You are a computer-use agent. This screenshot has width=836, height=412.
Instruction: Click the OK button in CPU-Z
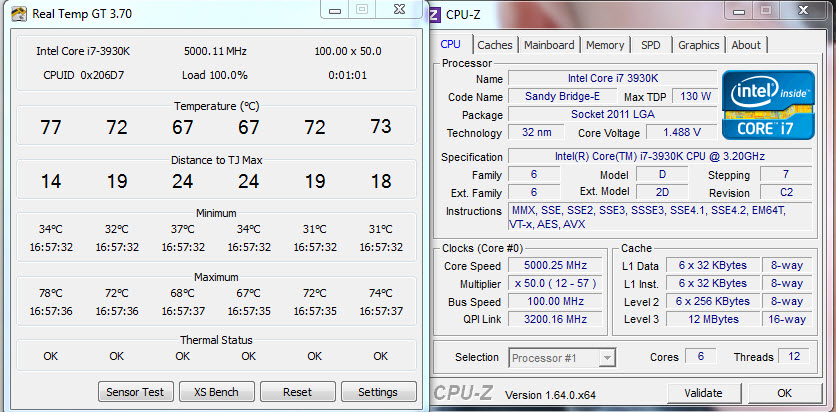tap(784, 393)
